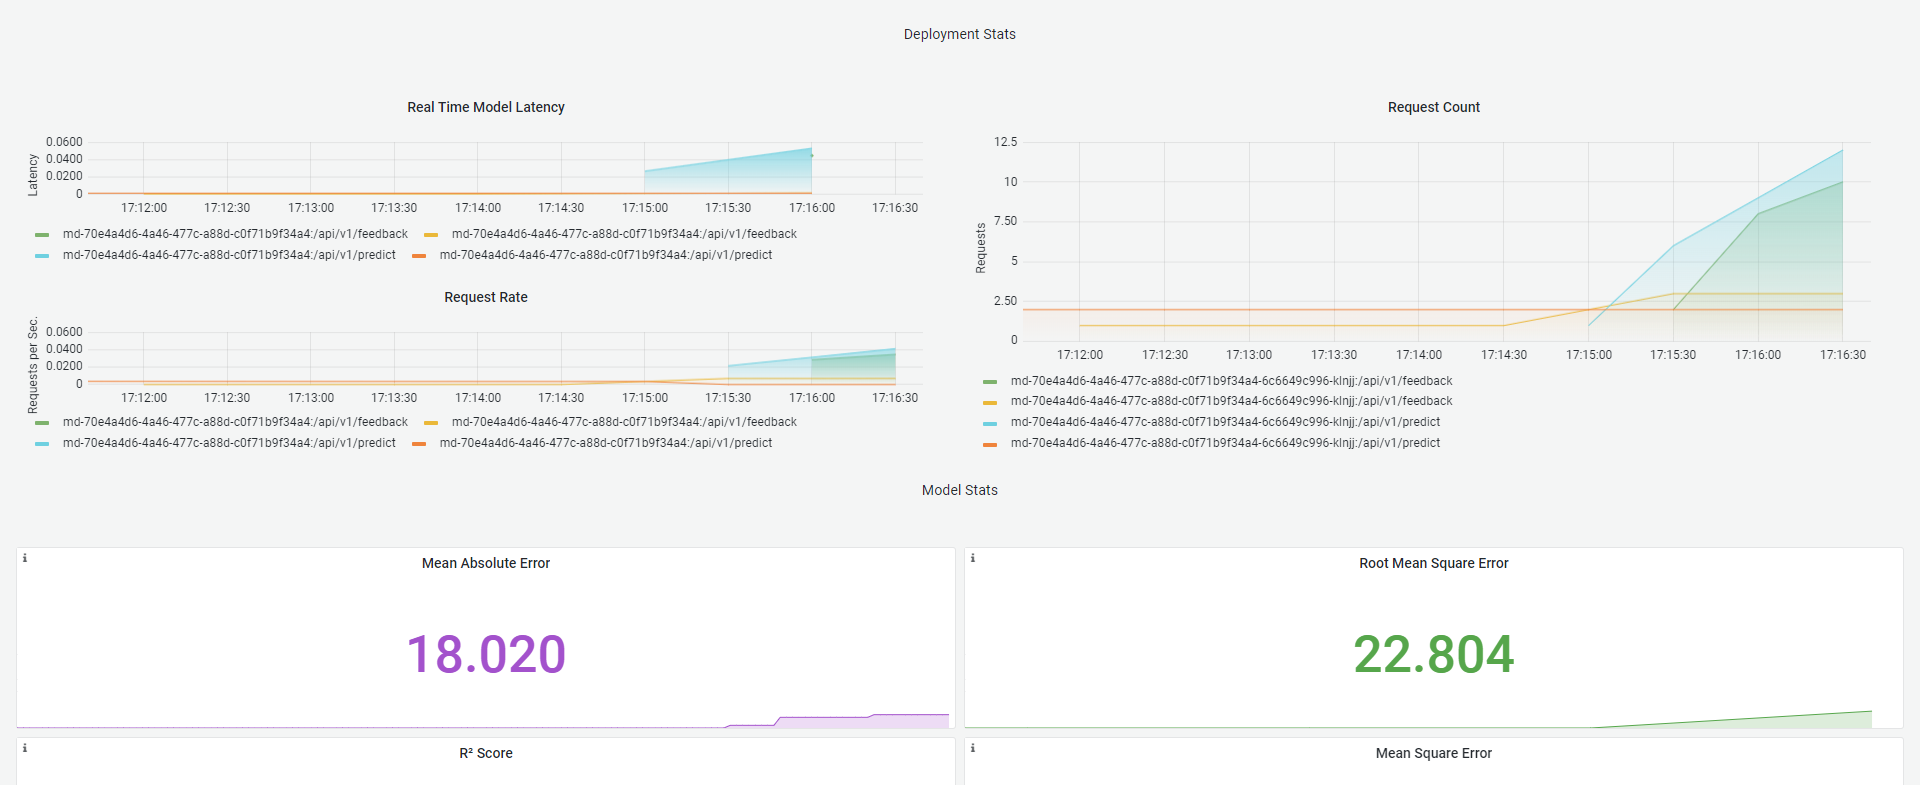The image size is (1920, 785).
Task: Toggle orange predict series label in Latency legend
Action: click(x=606, y=255)
